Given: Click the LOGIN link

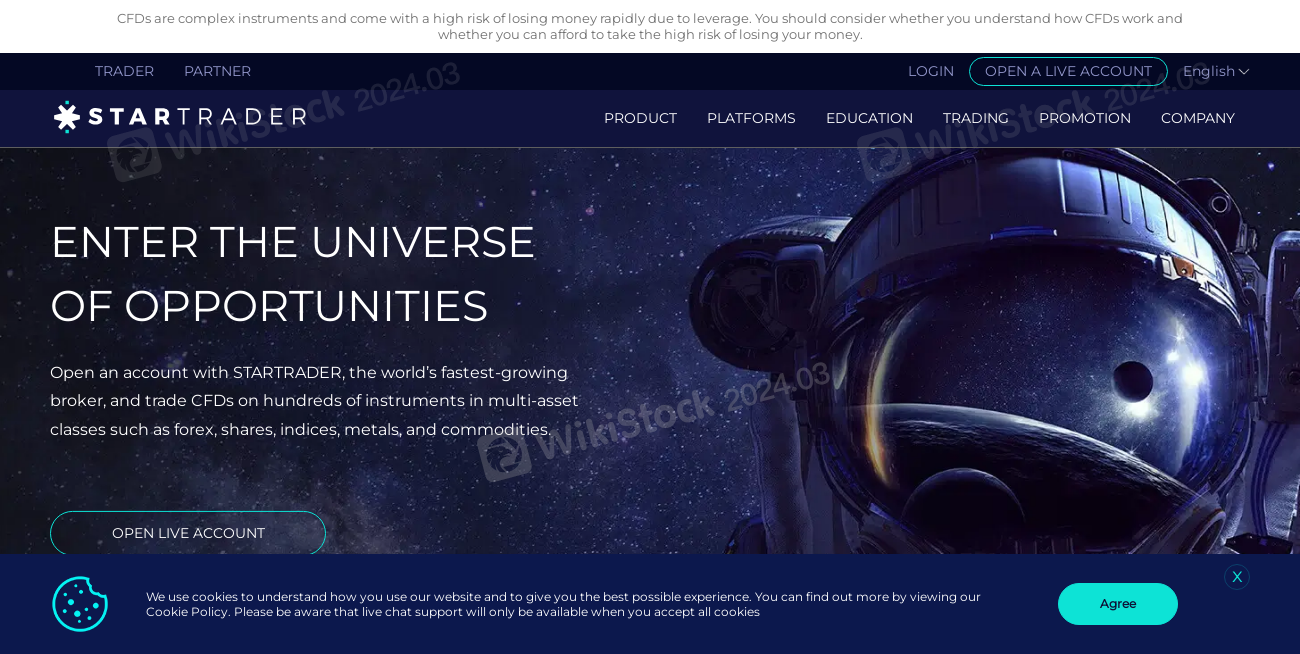Looking at the screenshot, I should [x=931, y=71].
